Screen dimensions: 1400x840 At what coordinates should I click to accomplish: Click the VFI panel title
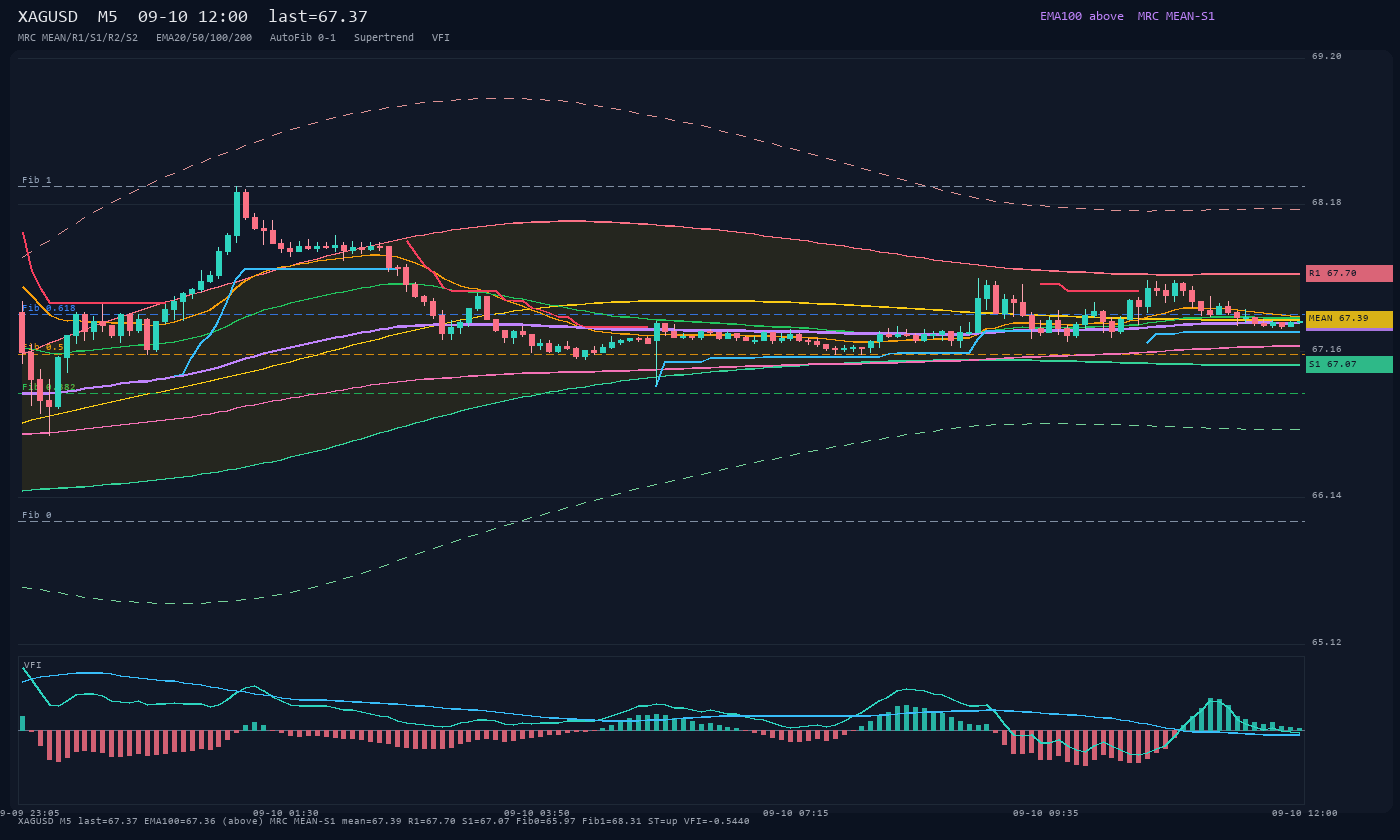33,665
